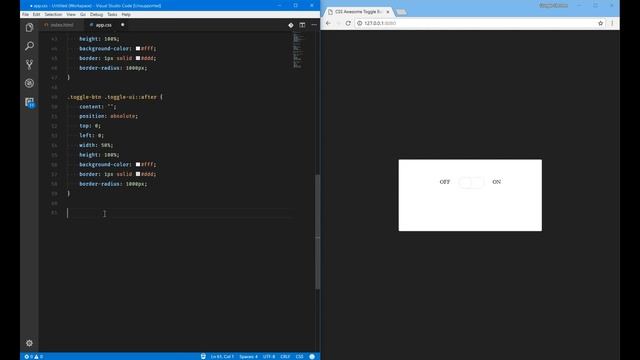
Task: Bookmark the page with the star icon
Action: point(600,23)
